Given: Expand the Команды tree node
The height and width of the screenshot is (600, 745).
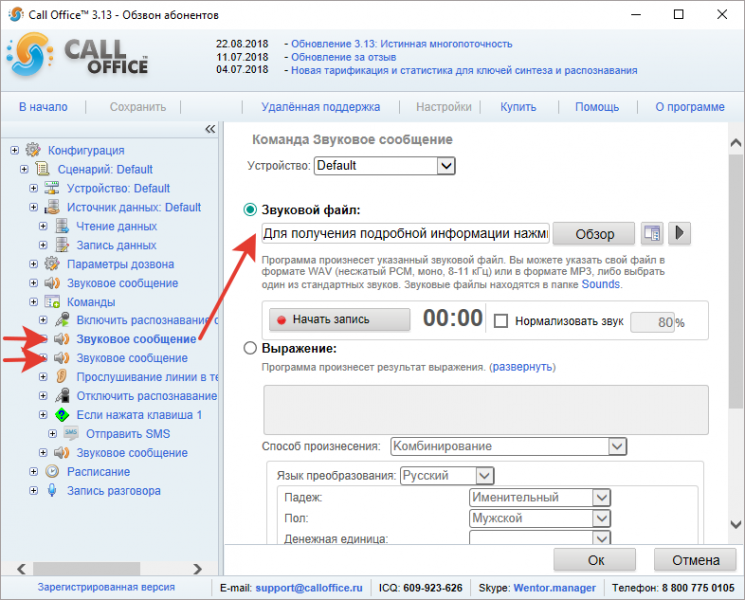Looking at the screenshot, I should [33, 302].
